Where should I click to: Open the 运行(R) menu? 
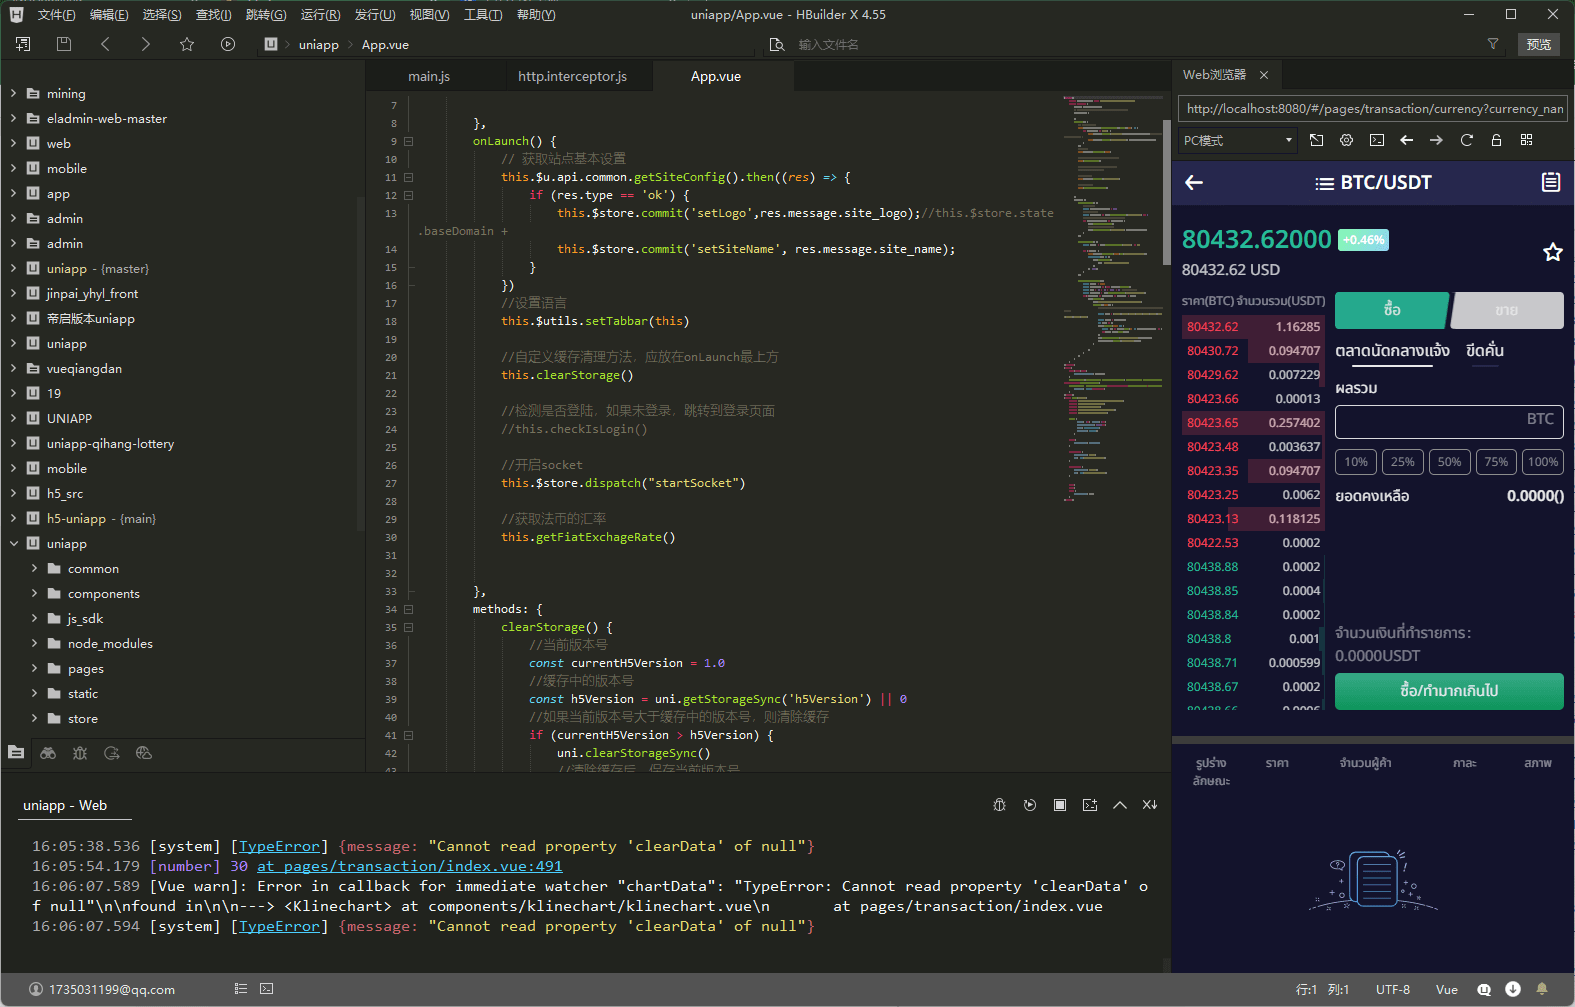coord(320,15)
